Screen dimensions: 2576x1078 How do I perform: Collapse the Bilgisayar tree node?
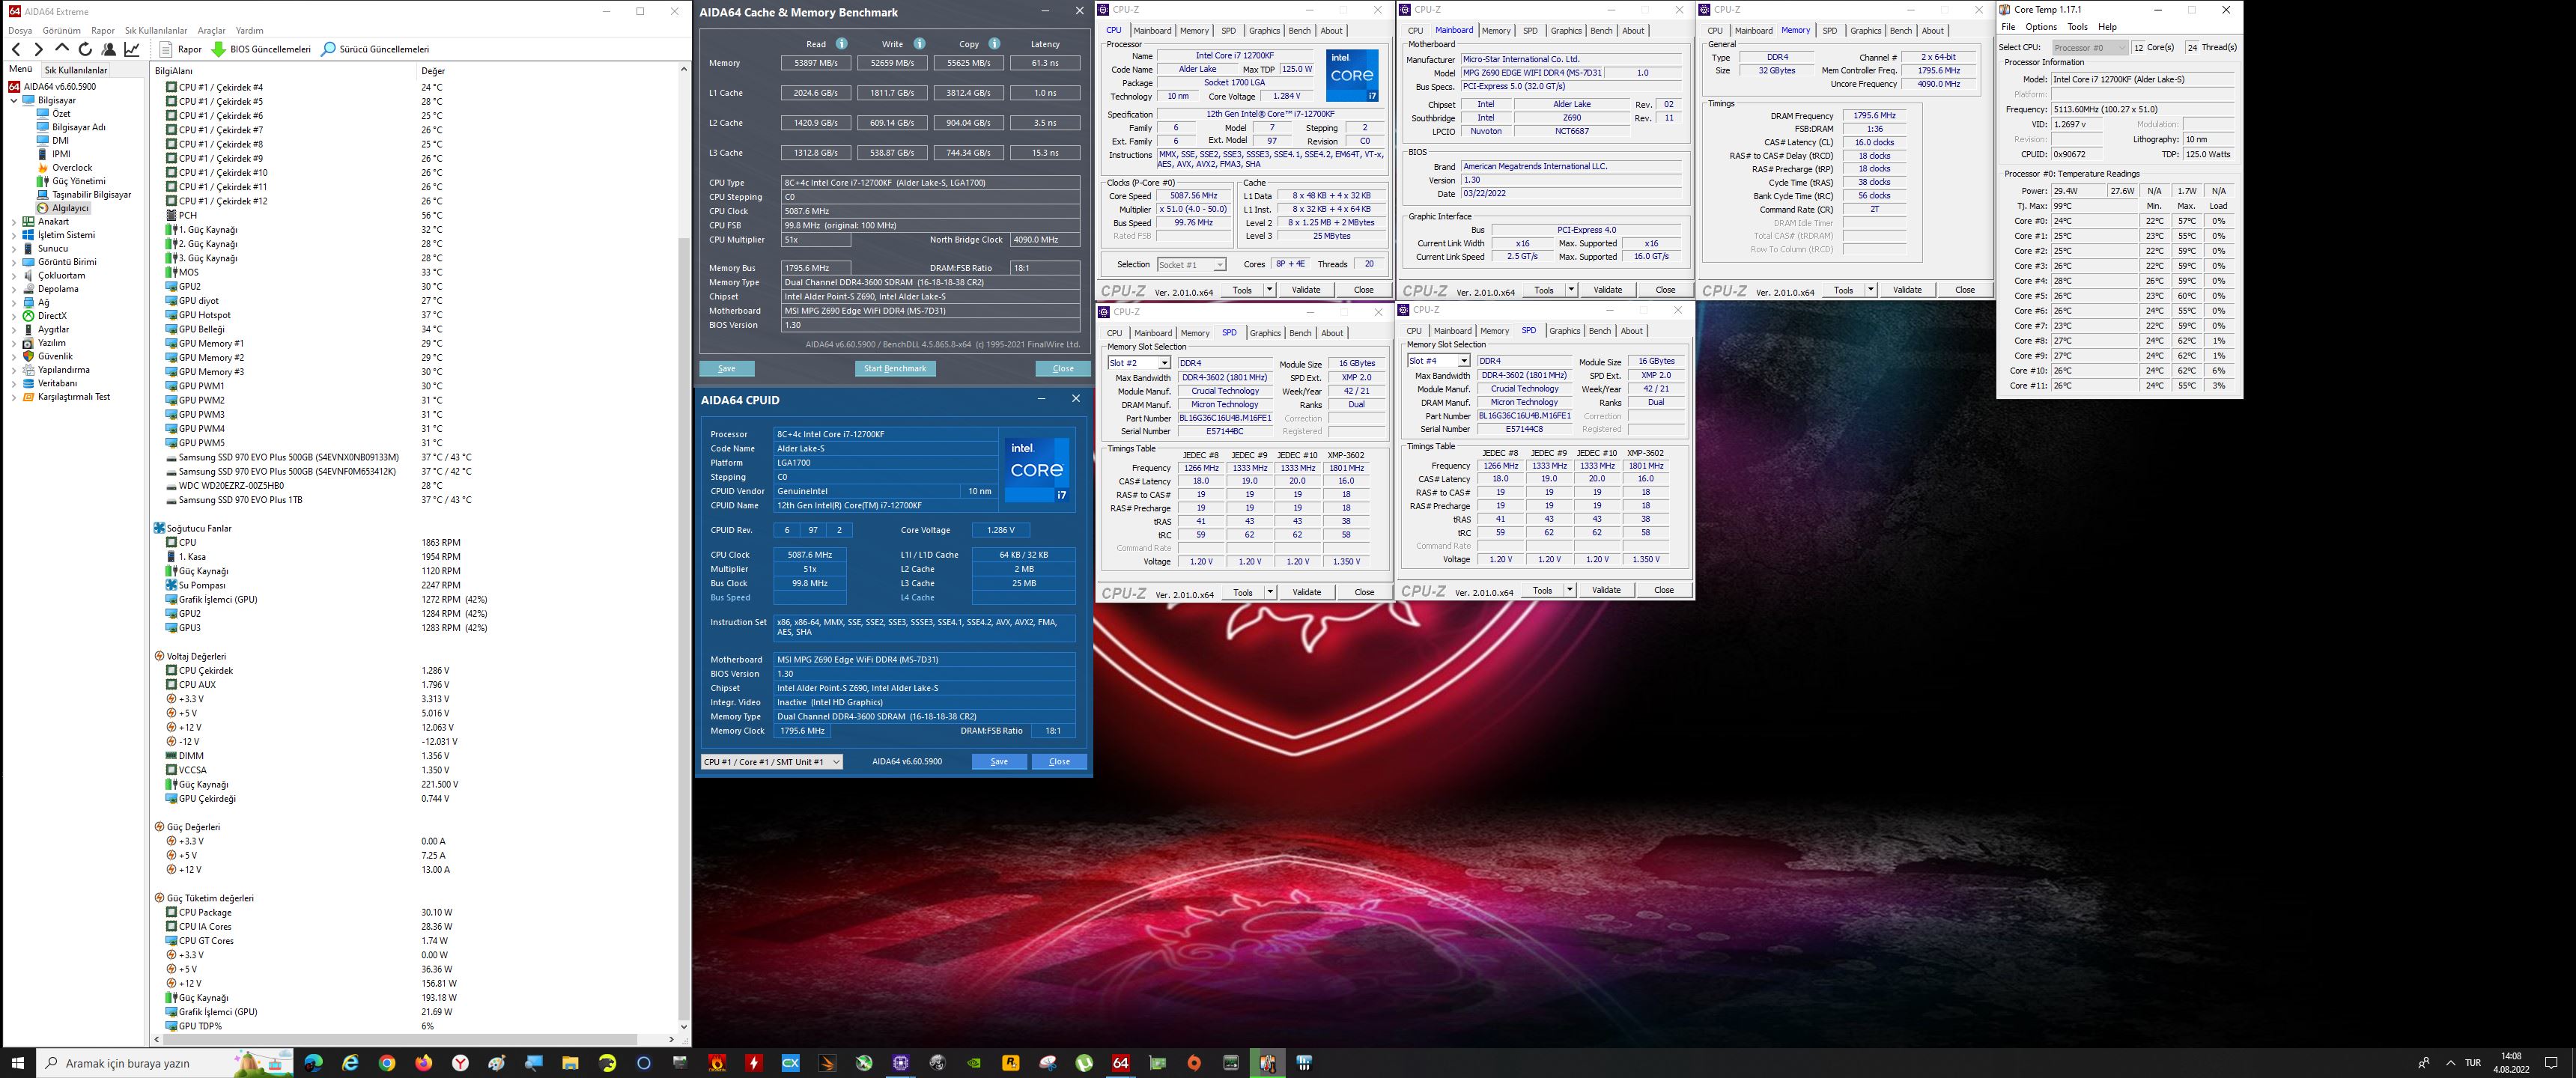click(x=14, y=100)
